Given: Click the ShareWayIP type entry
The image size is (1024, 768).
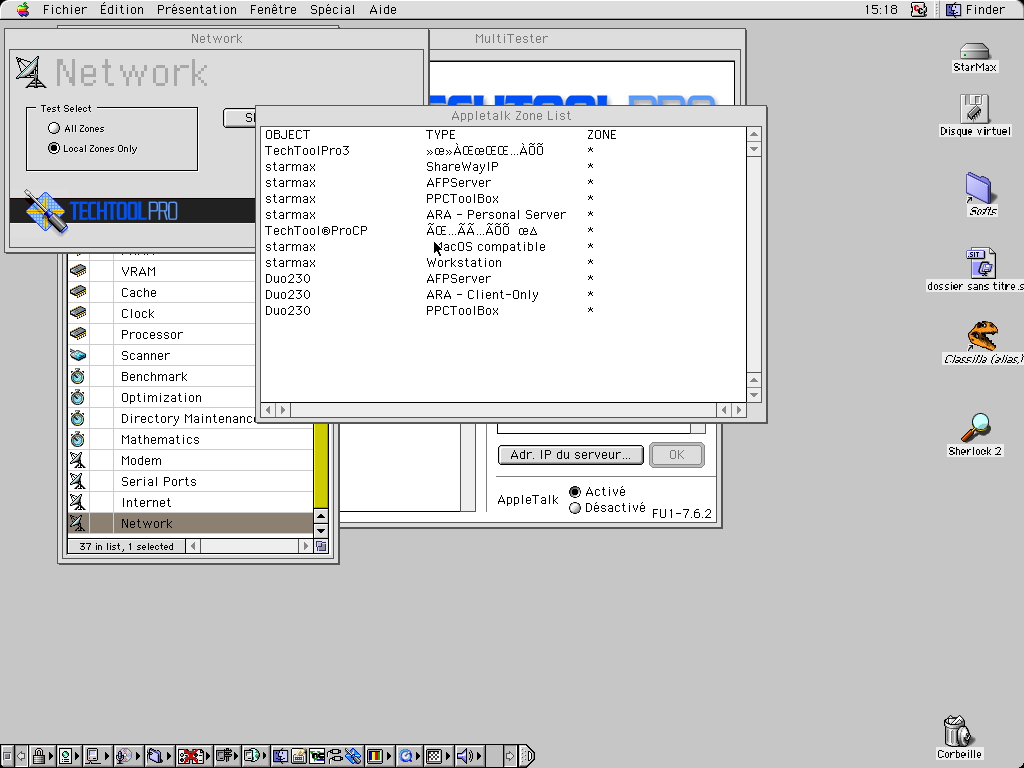Looking at the screenshot, I should [x=462, y=167].
